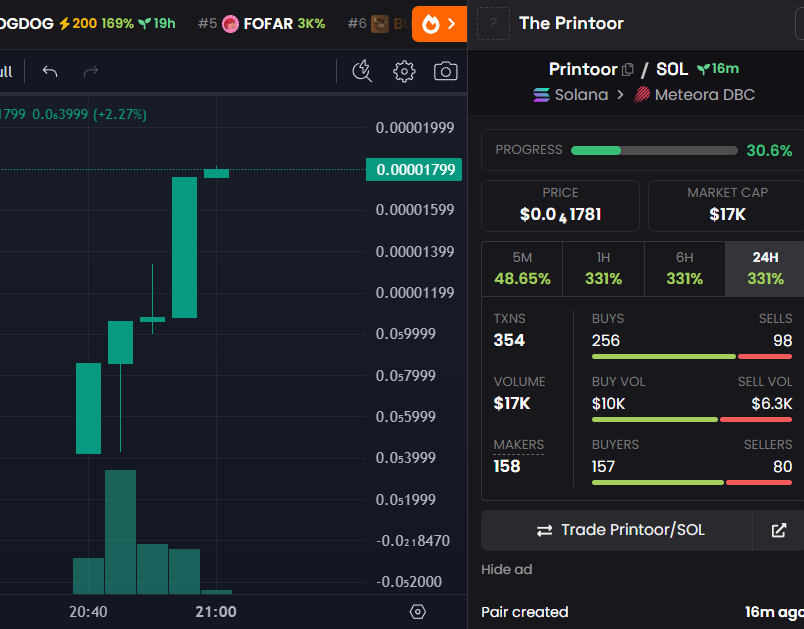Click the BUYERS count 157
This screenshot has width=804, height=629.
pyautogui.click(x=603, y=466)
